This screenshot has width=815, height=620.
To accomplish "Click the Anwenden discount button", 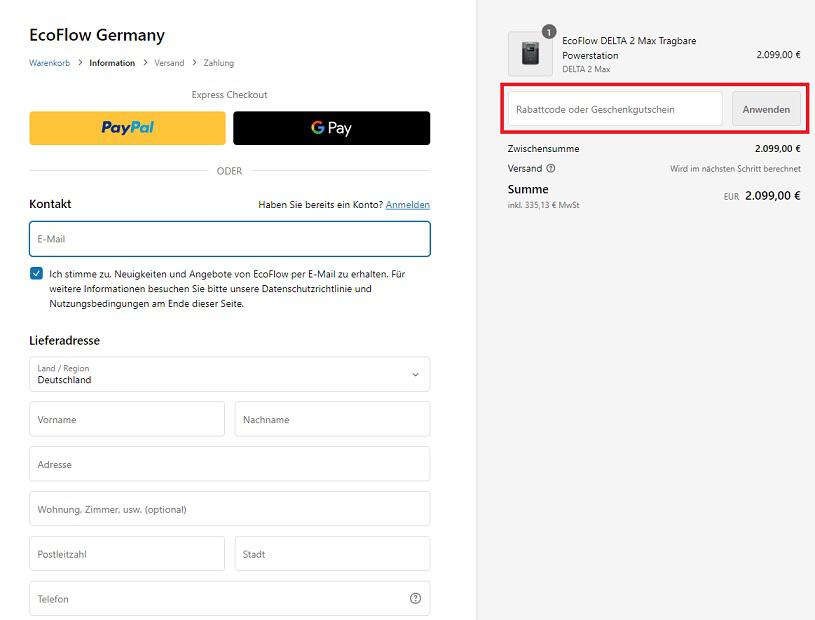I will (766, 109).
